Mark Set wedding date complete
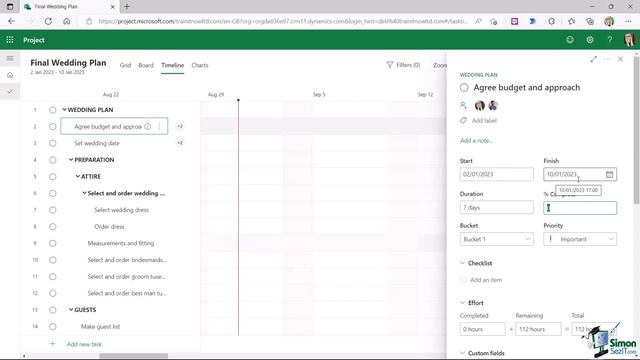Viewport: 640px width, 360px height. [53, 143]
